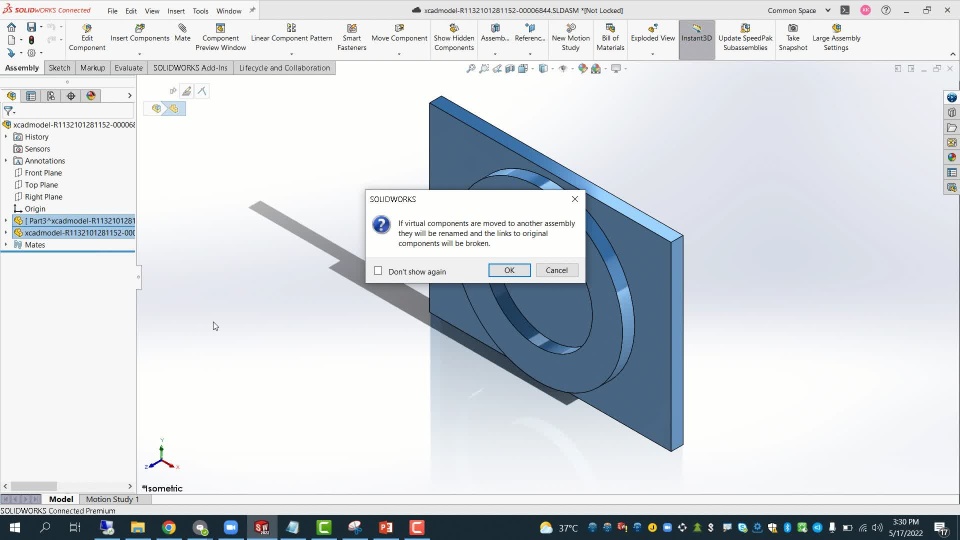Open PowerPoint from the taskbar
Image resolution: width=960 pixels, height=540 pixels.
click(x=386, y=527)
